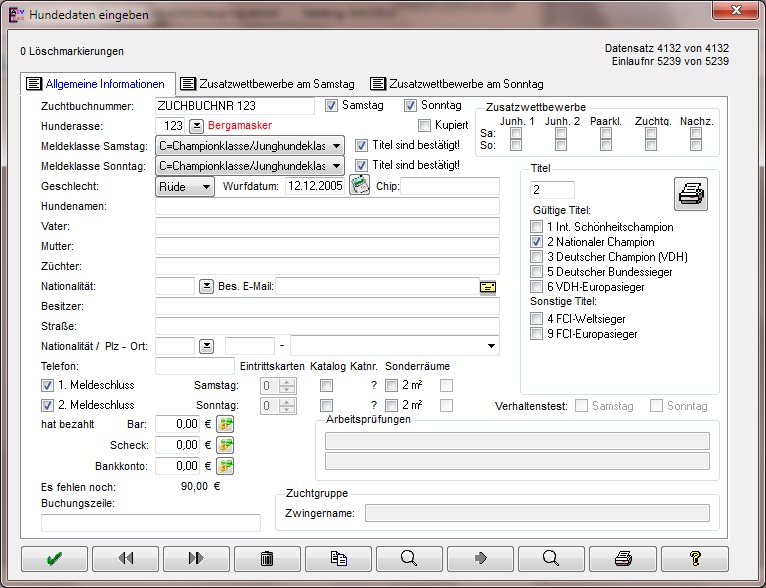Screen dimensions: 766x588
Task: Confirm entry with the green checkmark button
Action: 54,559
